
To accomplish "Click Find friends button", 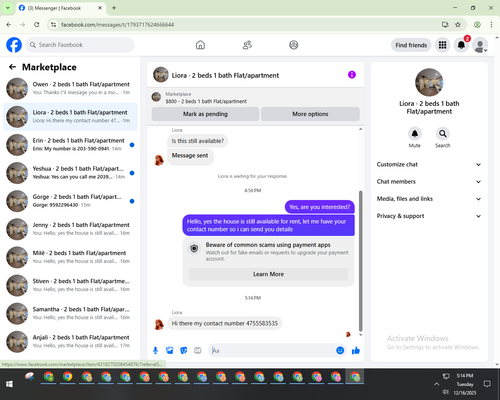I will pos(411,45).
